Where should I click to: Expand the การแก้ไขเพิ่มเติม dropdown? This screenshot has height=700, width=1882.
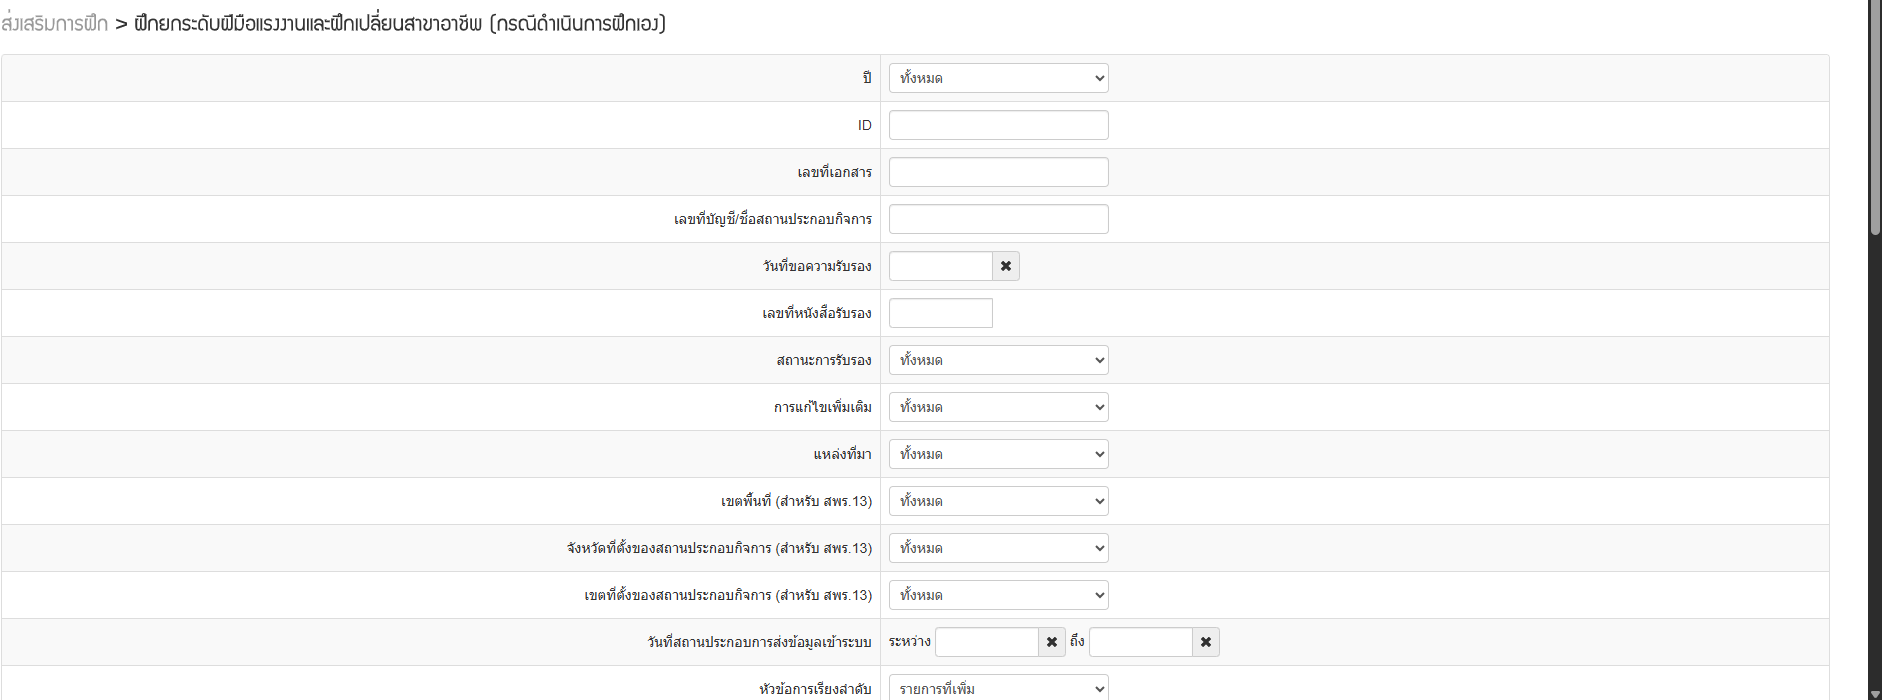[998, 407]
